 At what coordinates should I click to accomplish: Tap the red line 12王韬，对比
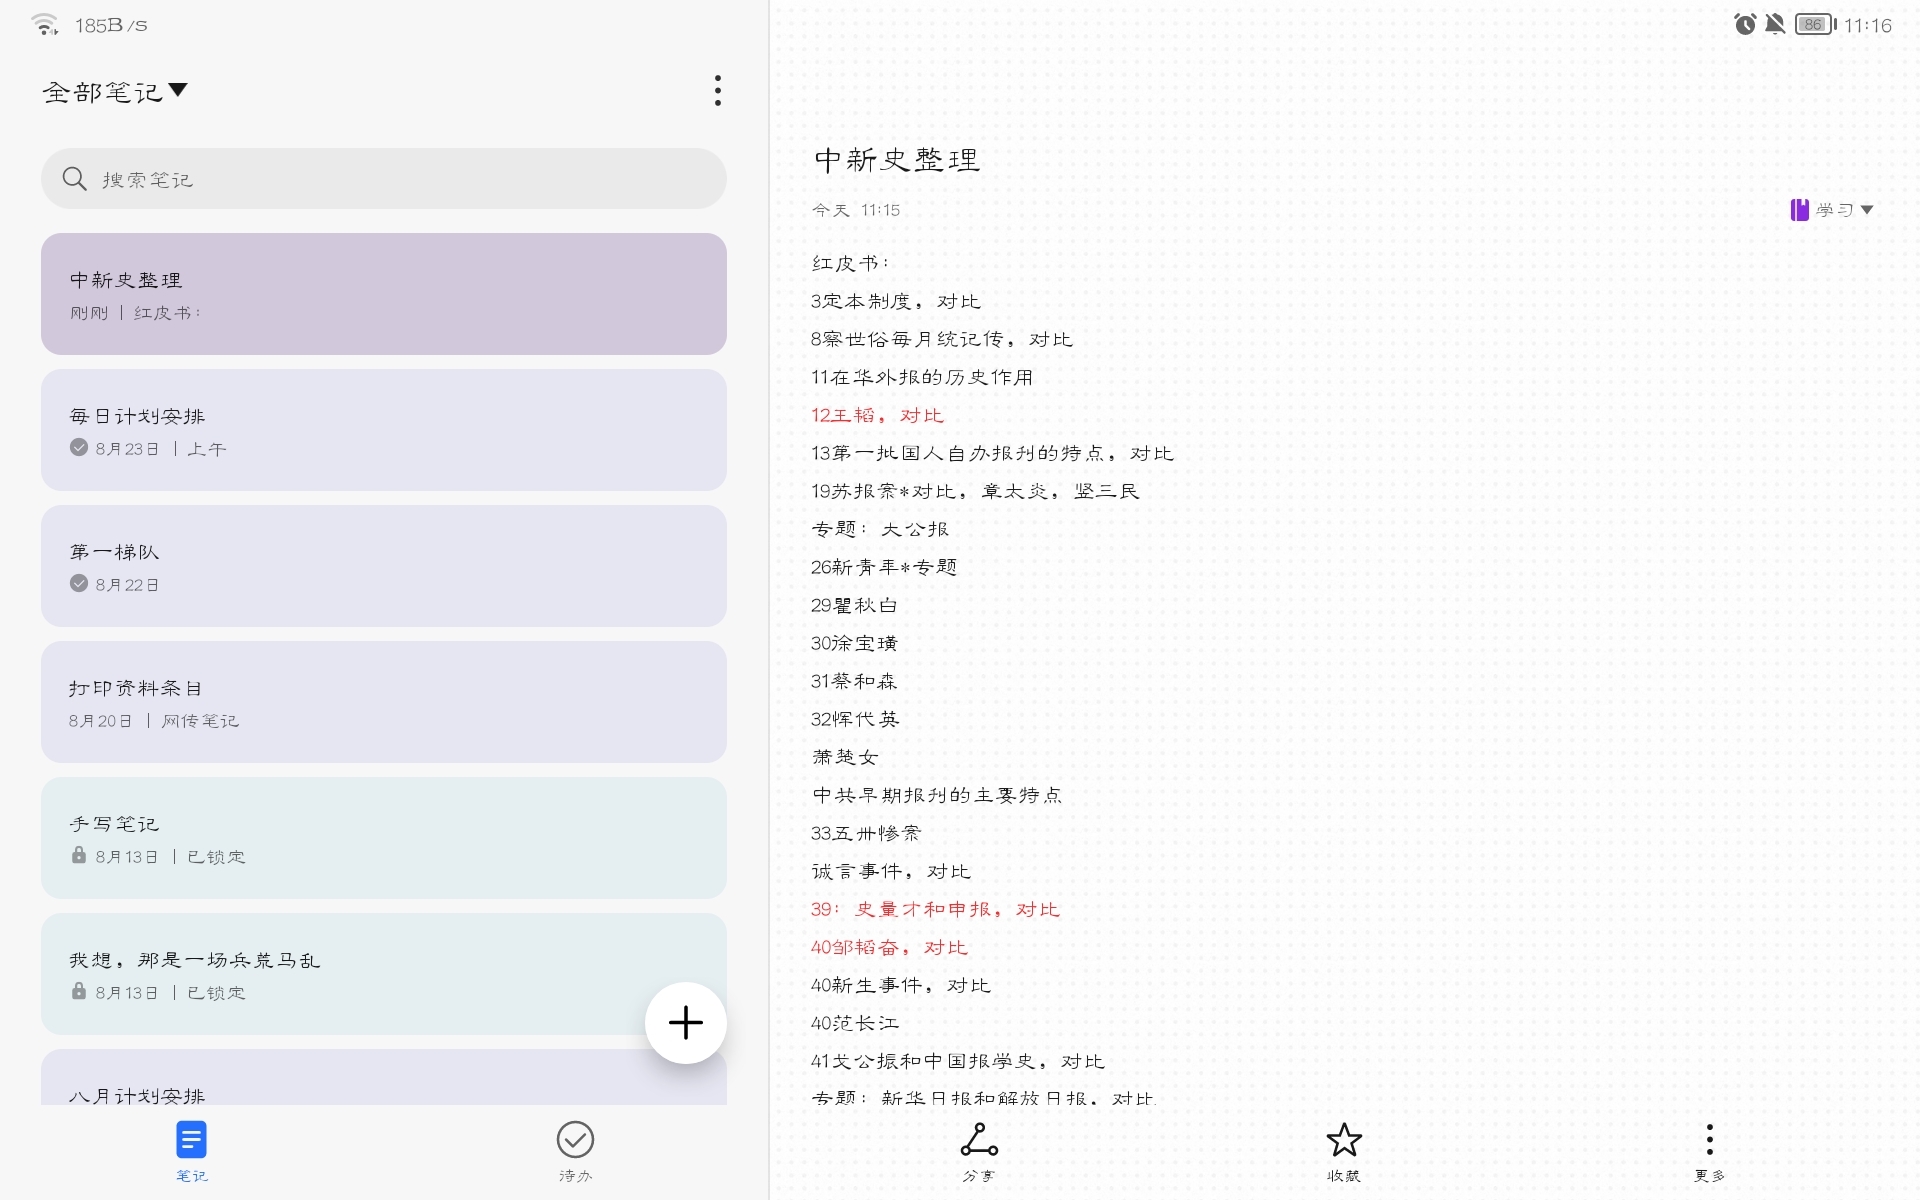point(877,415)
